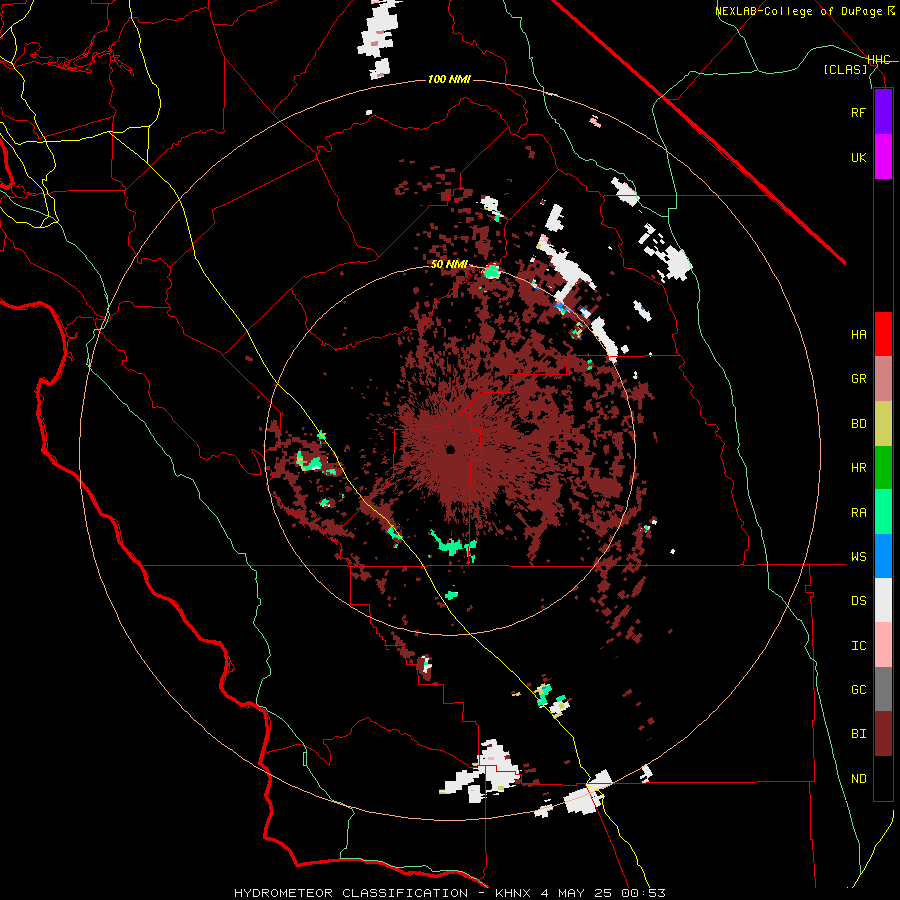Viewport: 900px width, 900px height.
Task: Click the GR legend label
Action: click(x=858, y=379)
